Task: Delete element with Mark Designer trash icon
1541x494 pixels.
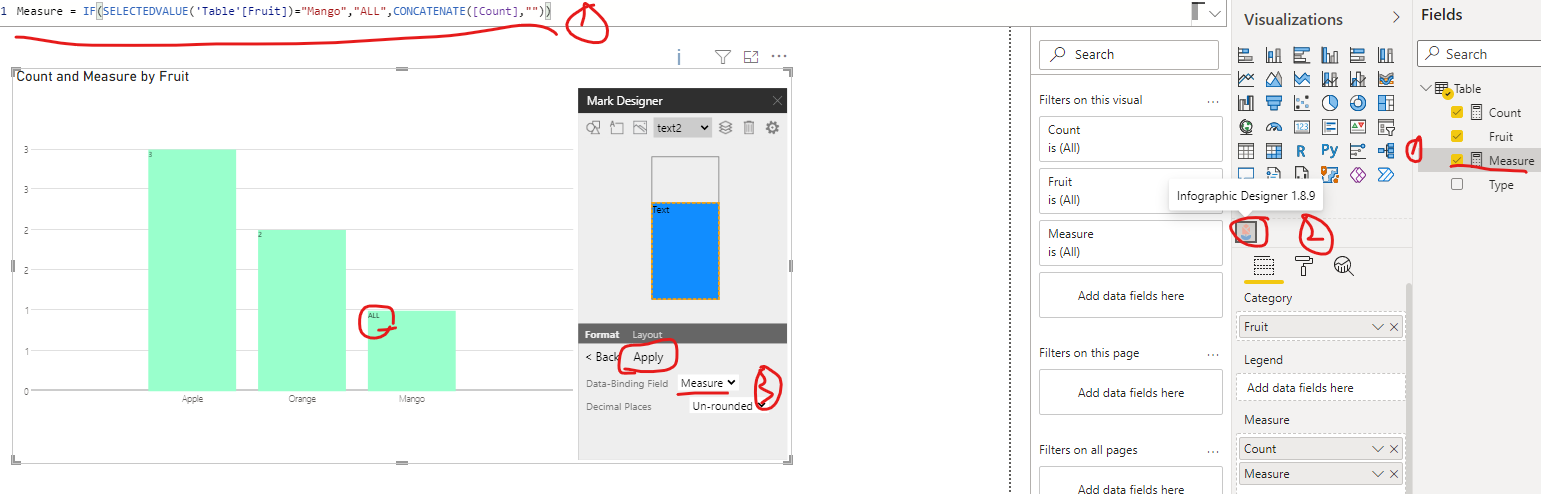Action: pos(748,127)
